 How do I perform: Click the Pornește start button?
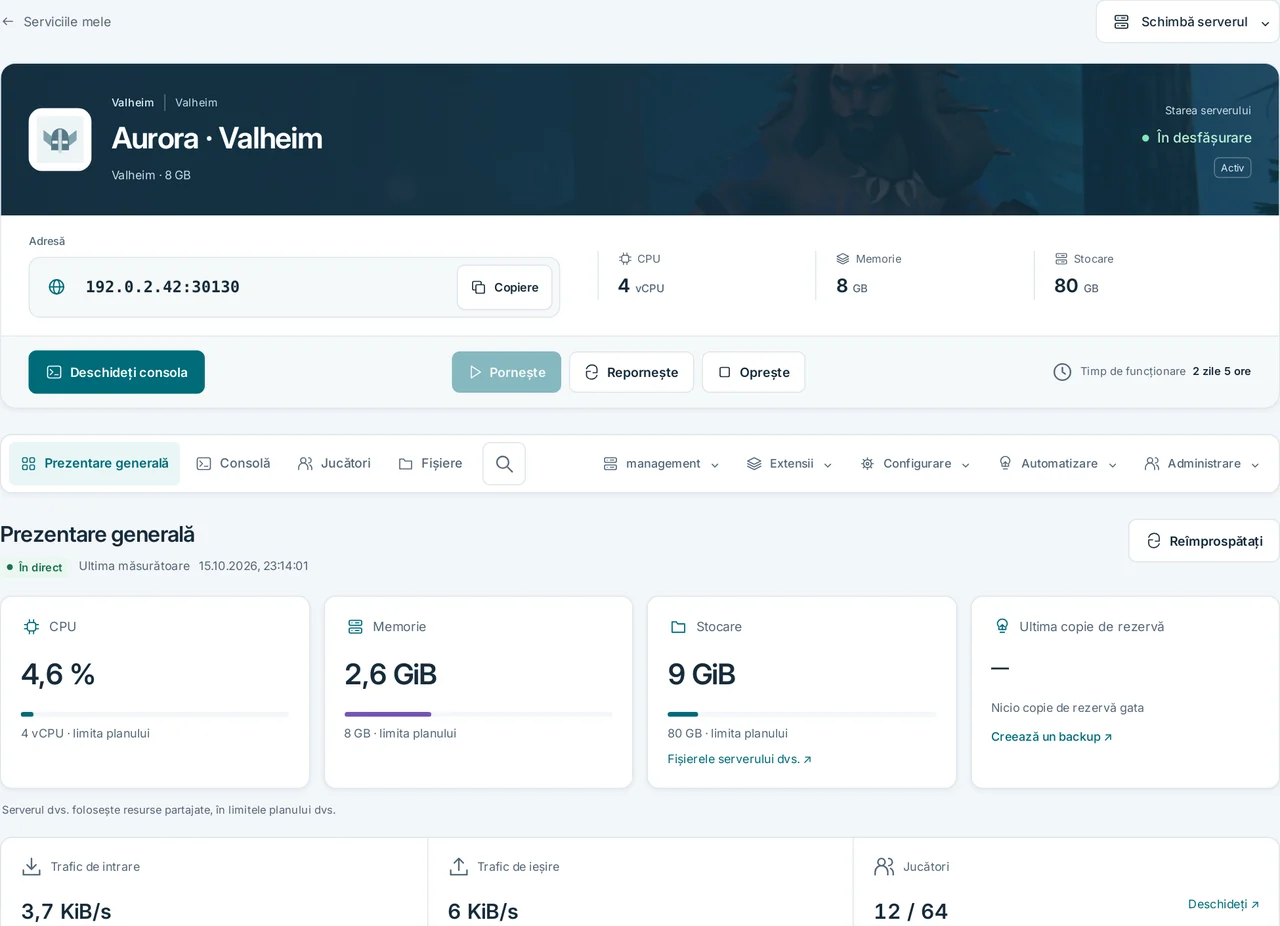[506, 372]
